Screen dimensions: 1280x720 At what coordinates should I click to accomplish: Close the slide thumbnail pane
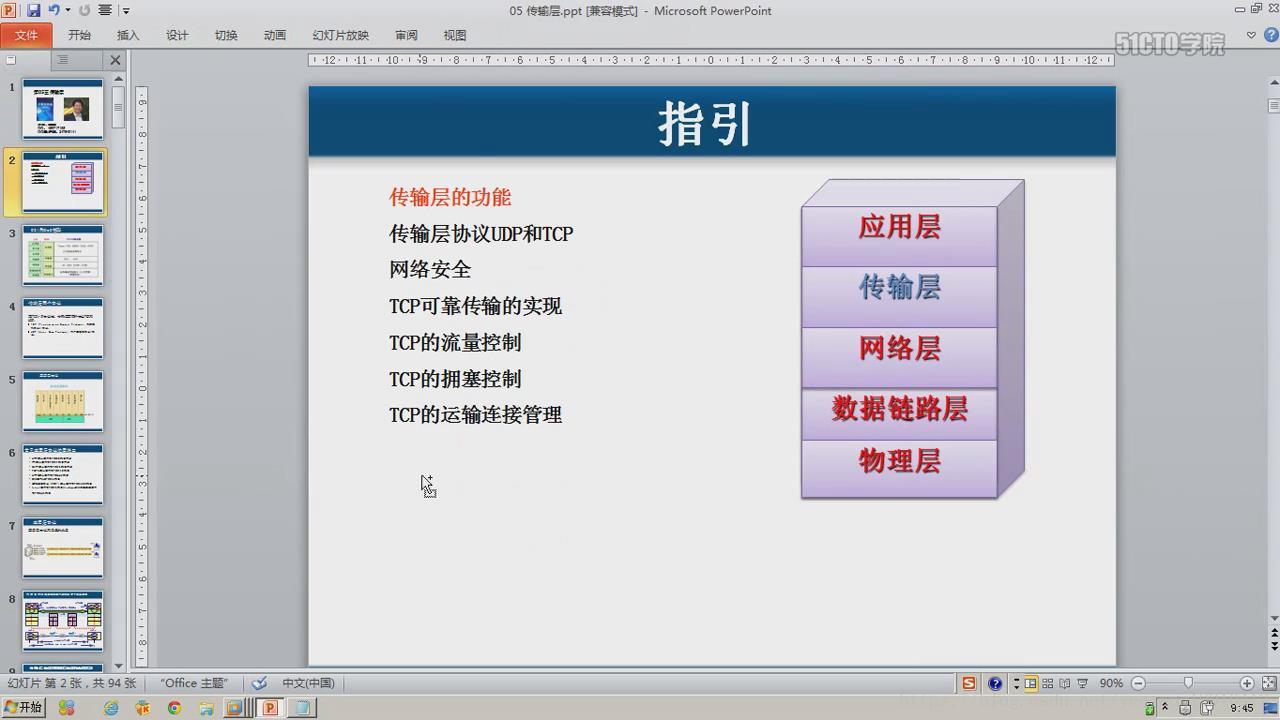point(115,60)
